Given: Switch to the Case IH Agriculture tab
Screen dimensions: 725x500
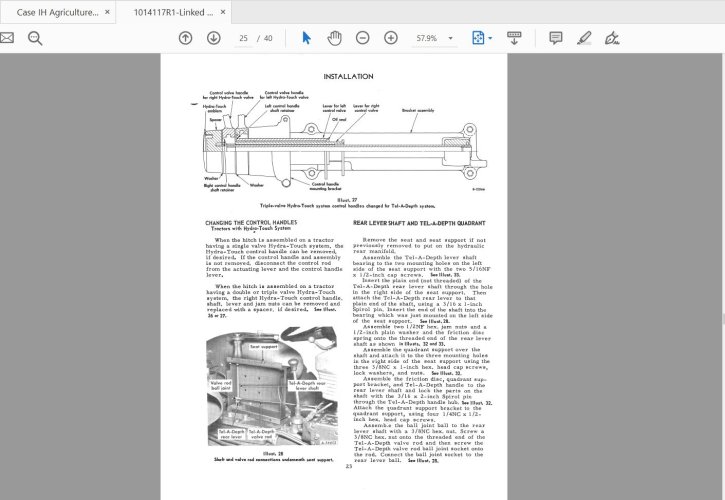Looking at the screenshot, I should (57, 12).
